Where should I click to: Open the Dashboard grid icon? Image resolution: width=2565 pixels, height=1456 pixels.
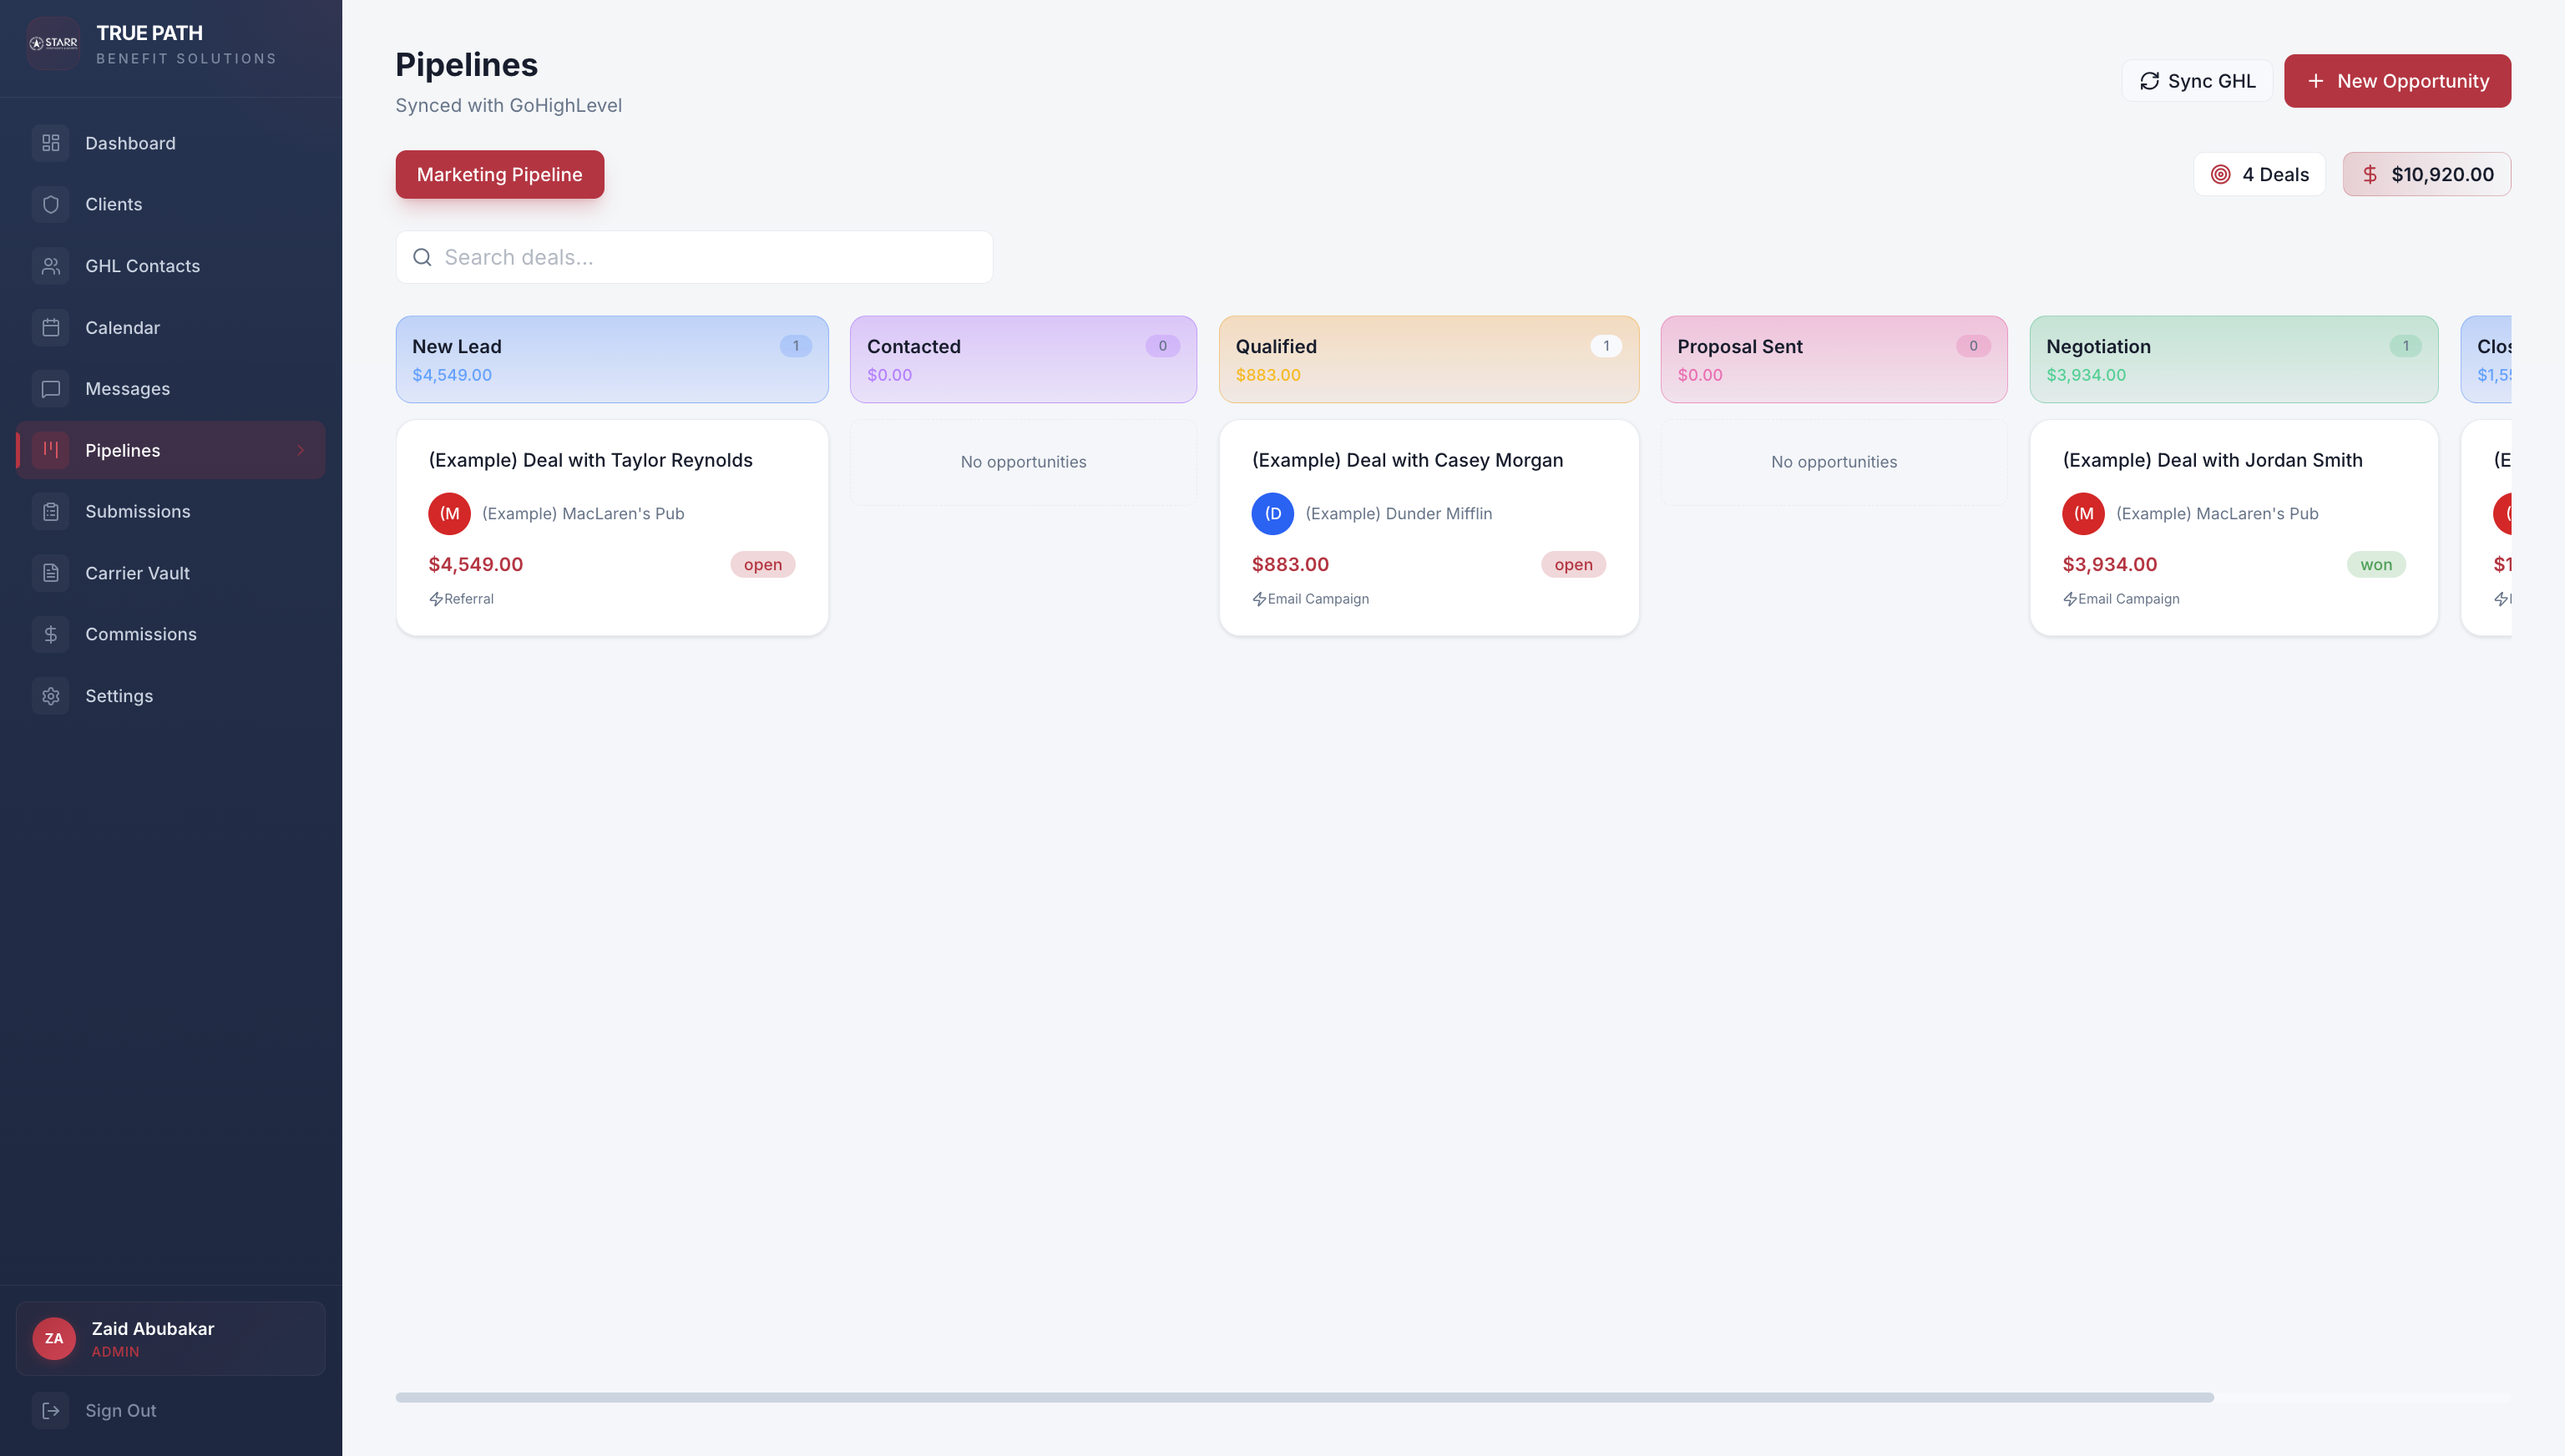[51, 143]
